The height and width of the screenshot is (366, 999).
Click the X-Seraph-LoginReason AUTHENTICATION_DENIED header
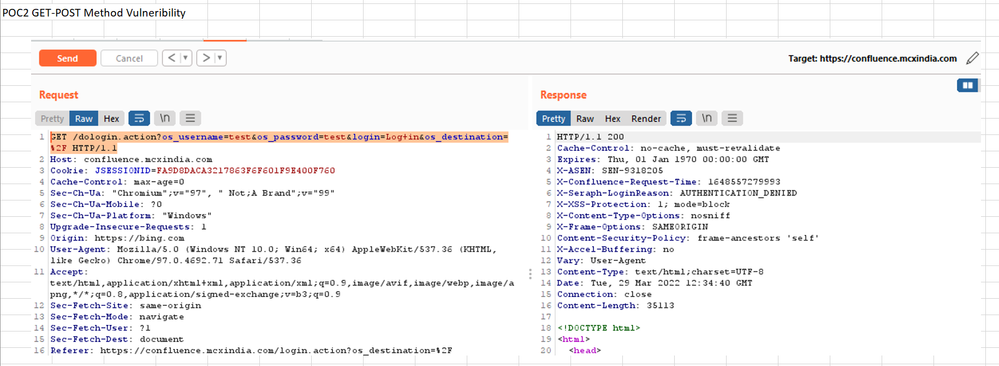[x=677, y=193]
